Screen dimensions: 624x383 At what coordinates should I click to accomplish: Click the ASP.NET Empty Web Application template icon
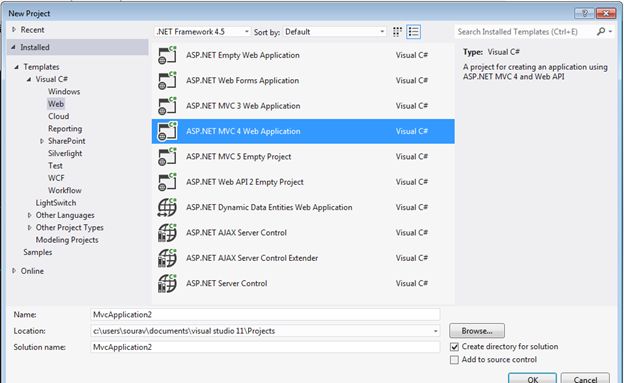click(x=167, y=55)
